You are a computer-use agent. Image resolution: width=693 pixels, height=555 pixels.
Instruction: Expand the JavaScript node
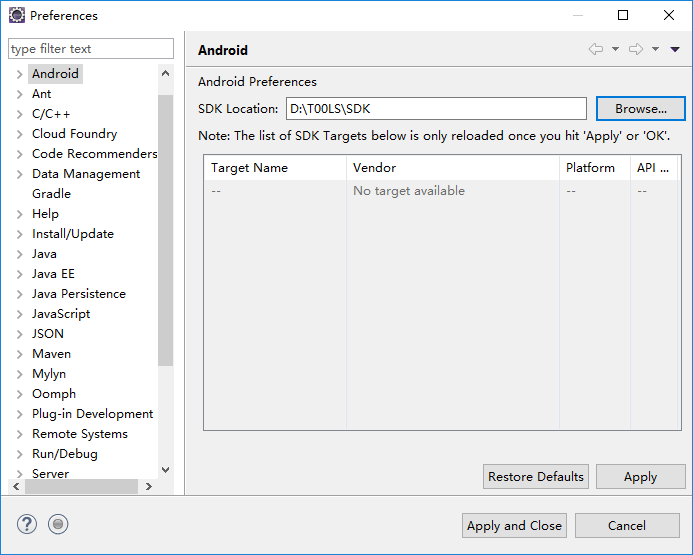[x=19, y=314]
